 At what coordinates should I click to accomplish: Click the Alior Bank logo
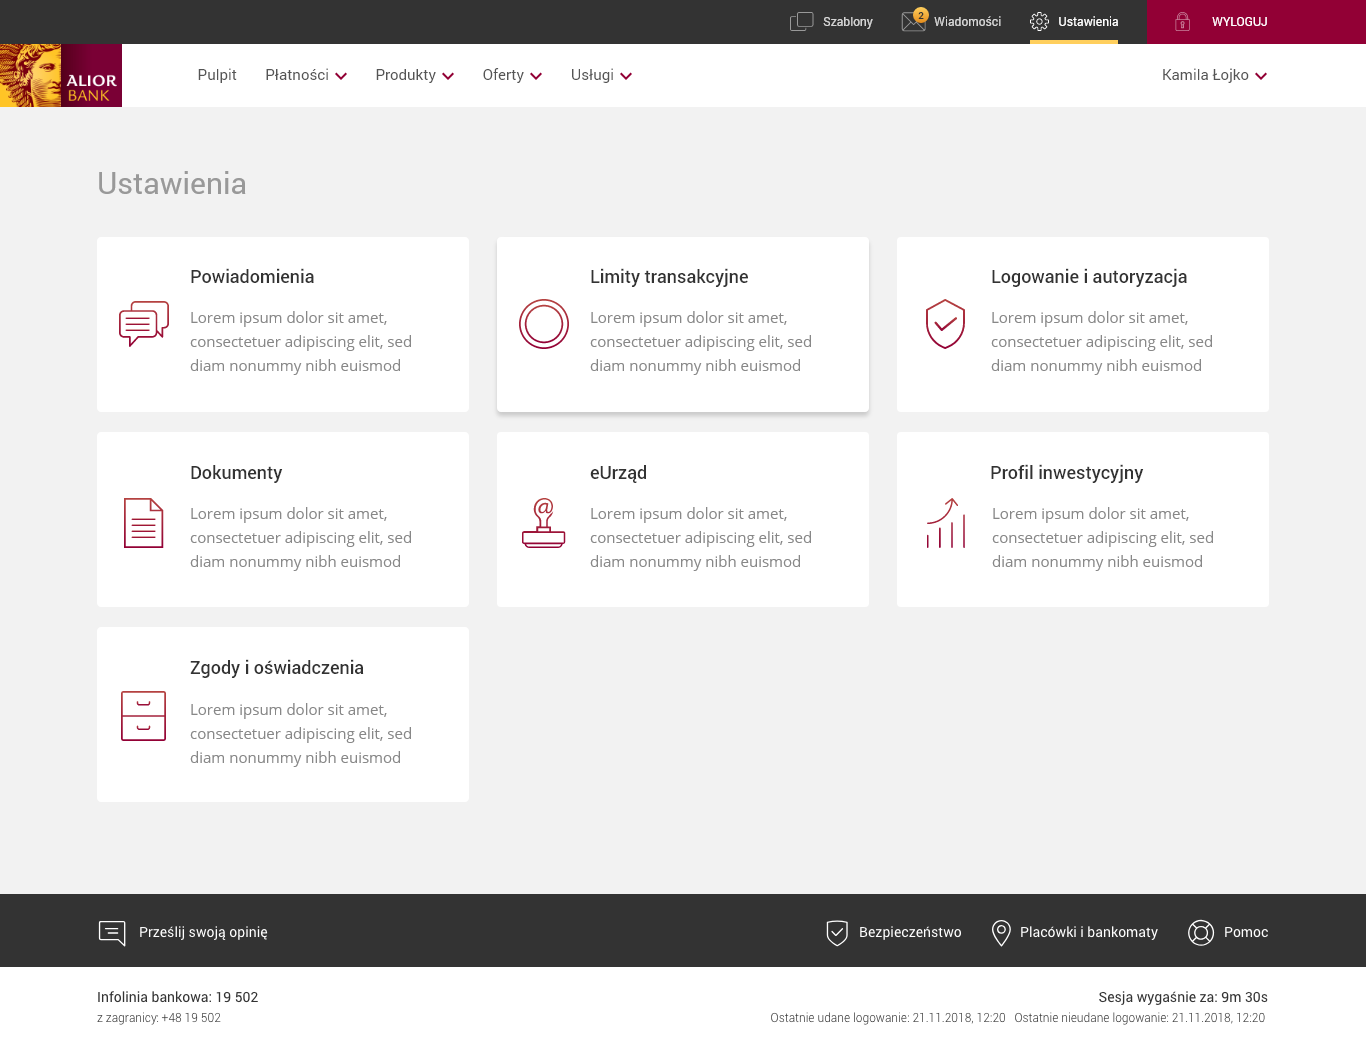(x=61, y=75)
